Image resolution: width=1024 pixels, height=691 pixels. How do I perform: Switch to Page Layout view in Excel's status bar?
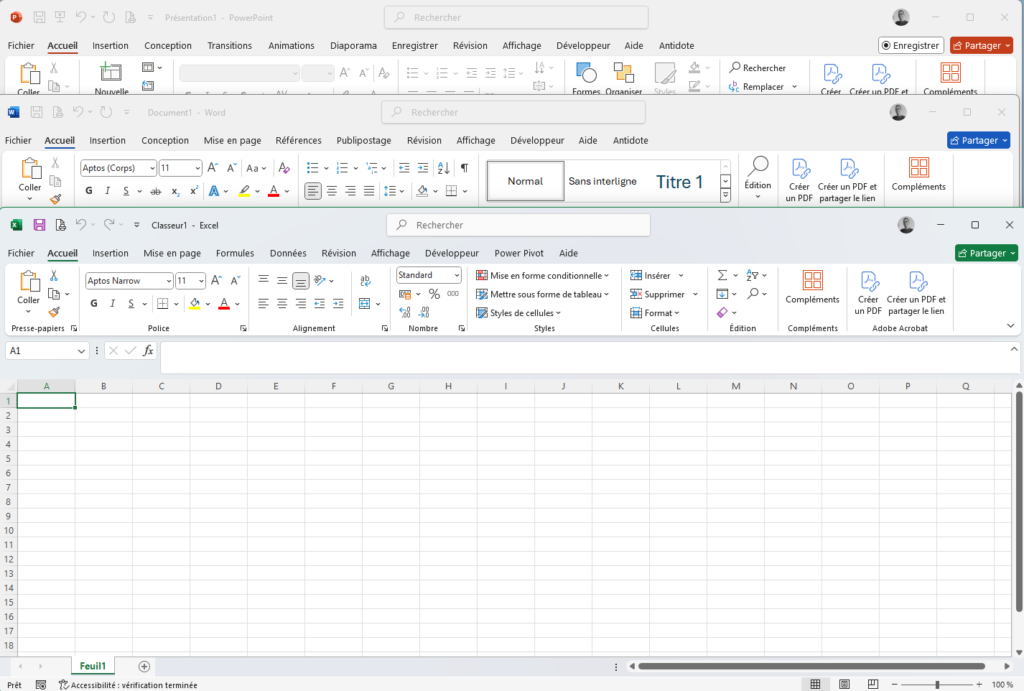pos(844,684)
